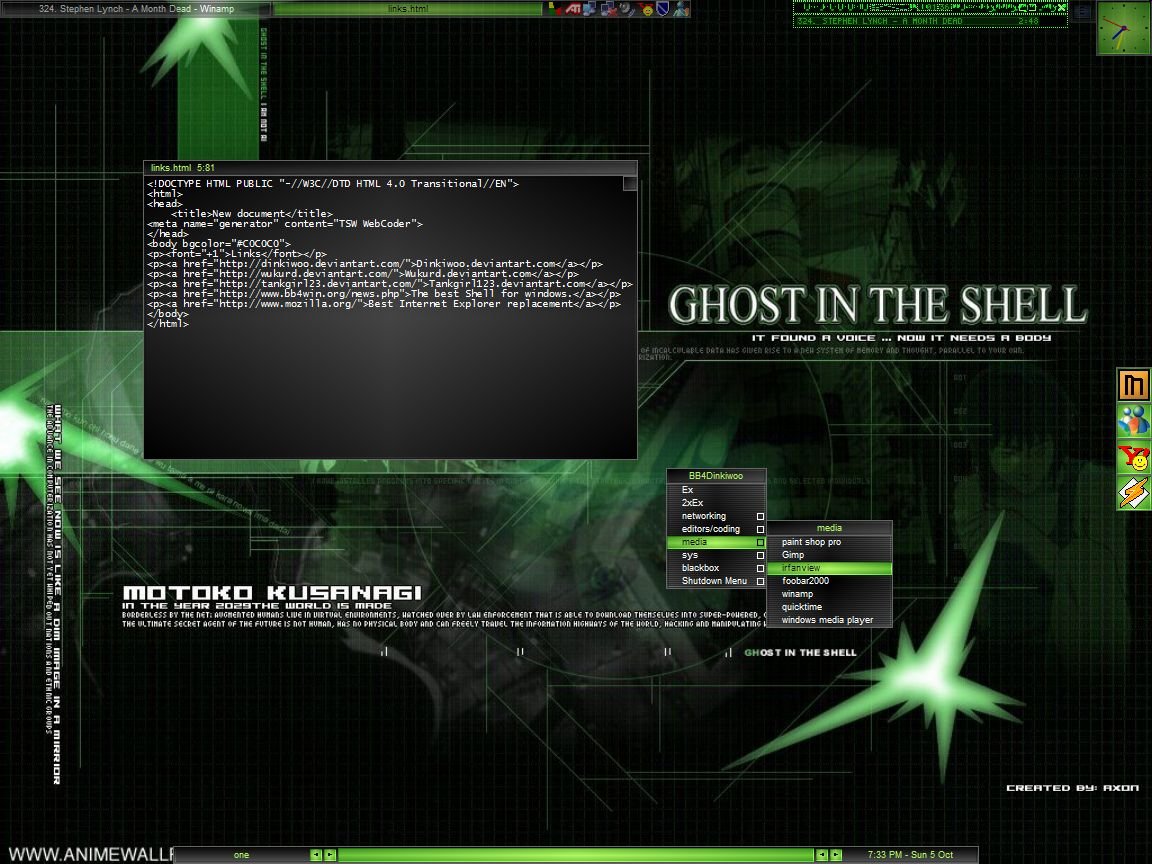The image size is (1152, 864).
Task: Click the workspace label 'one'
Action: [241, 854]
